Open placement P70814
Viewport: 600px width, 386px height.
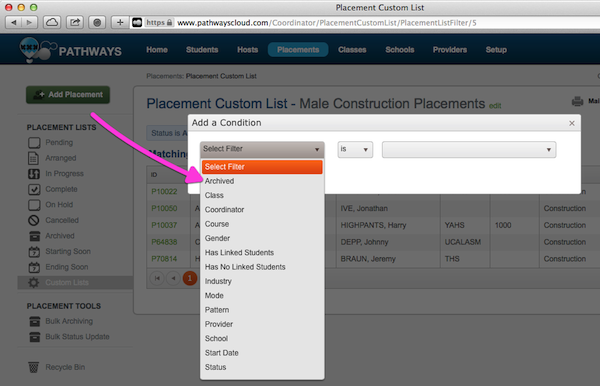164,259
